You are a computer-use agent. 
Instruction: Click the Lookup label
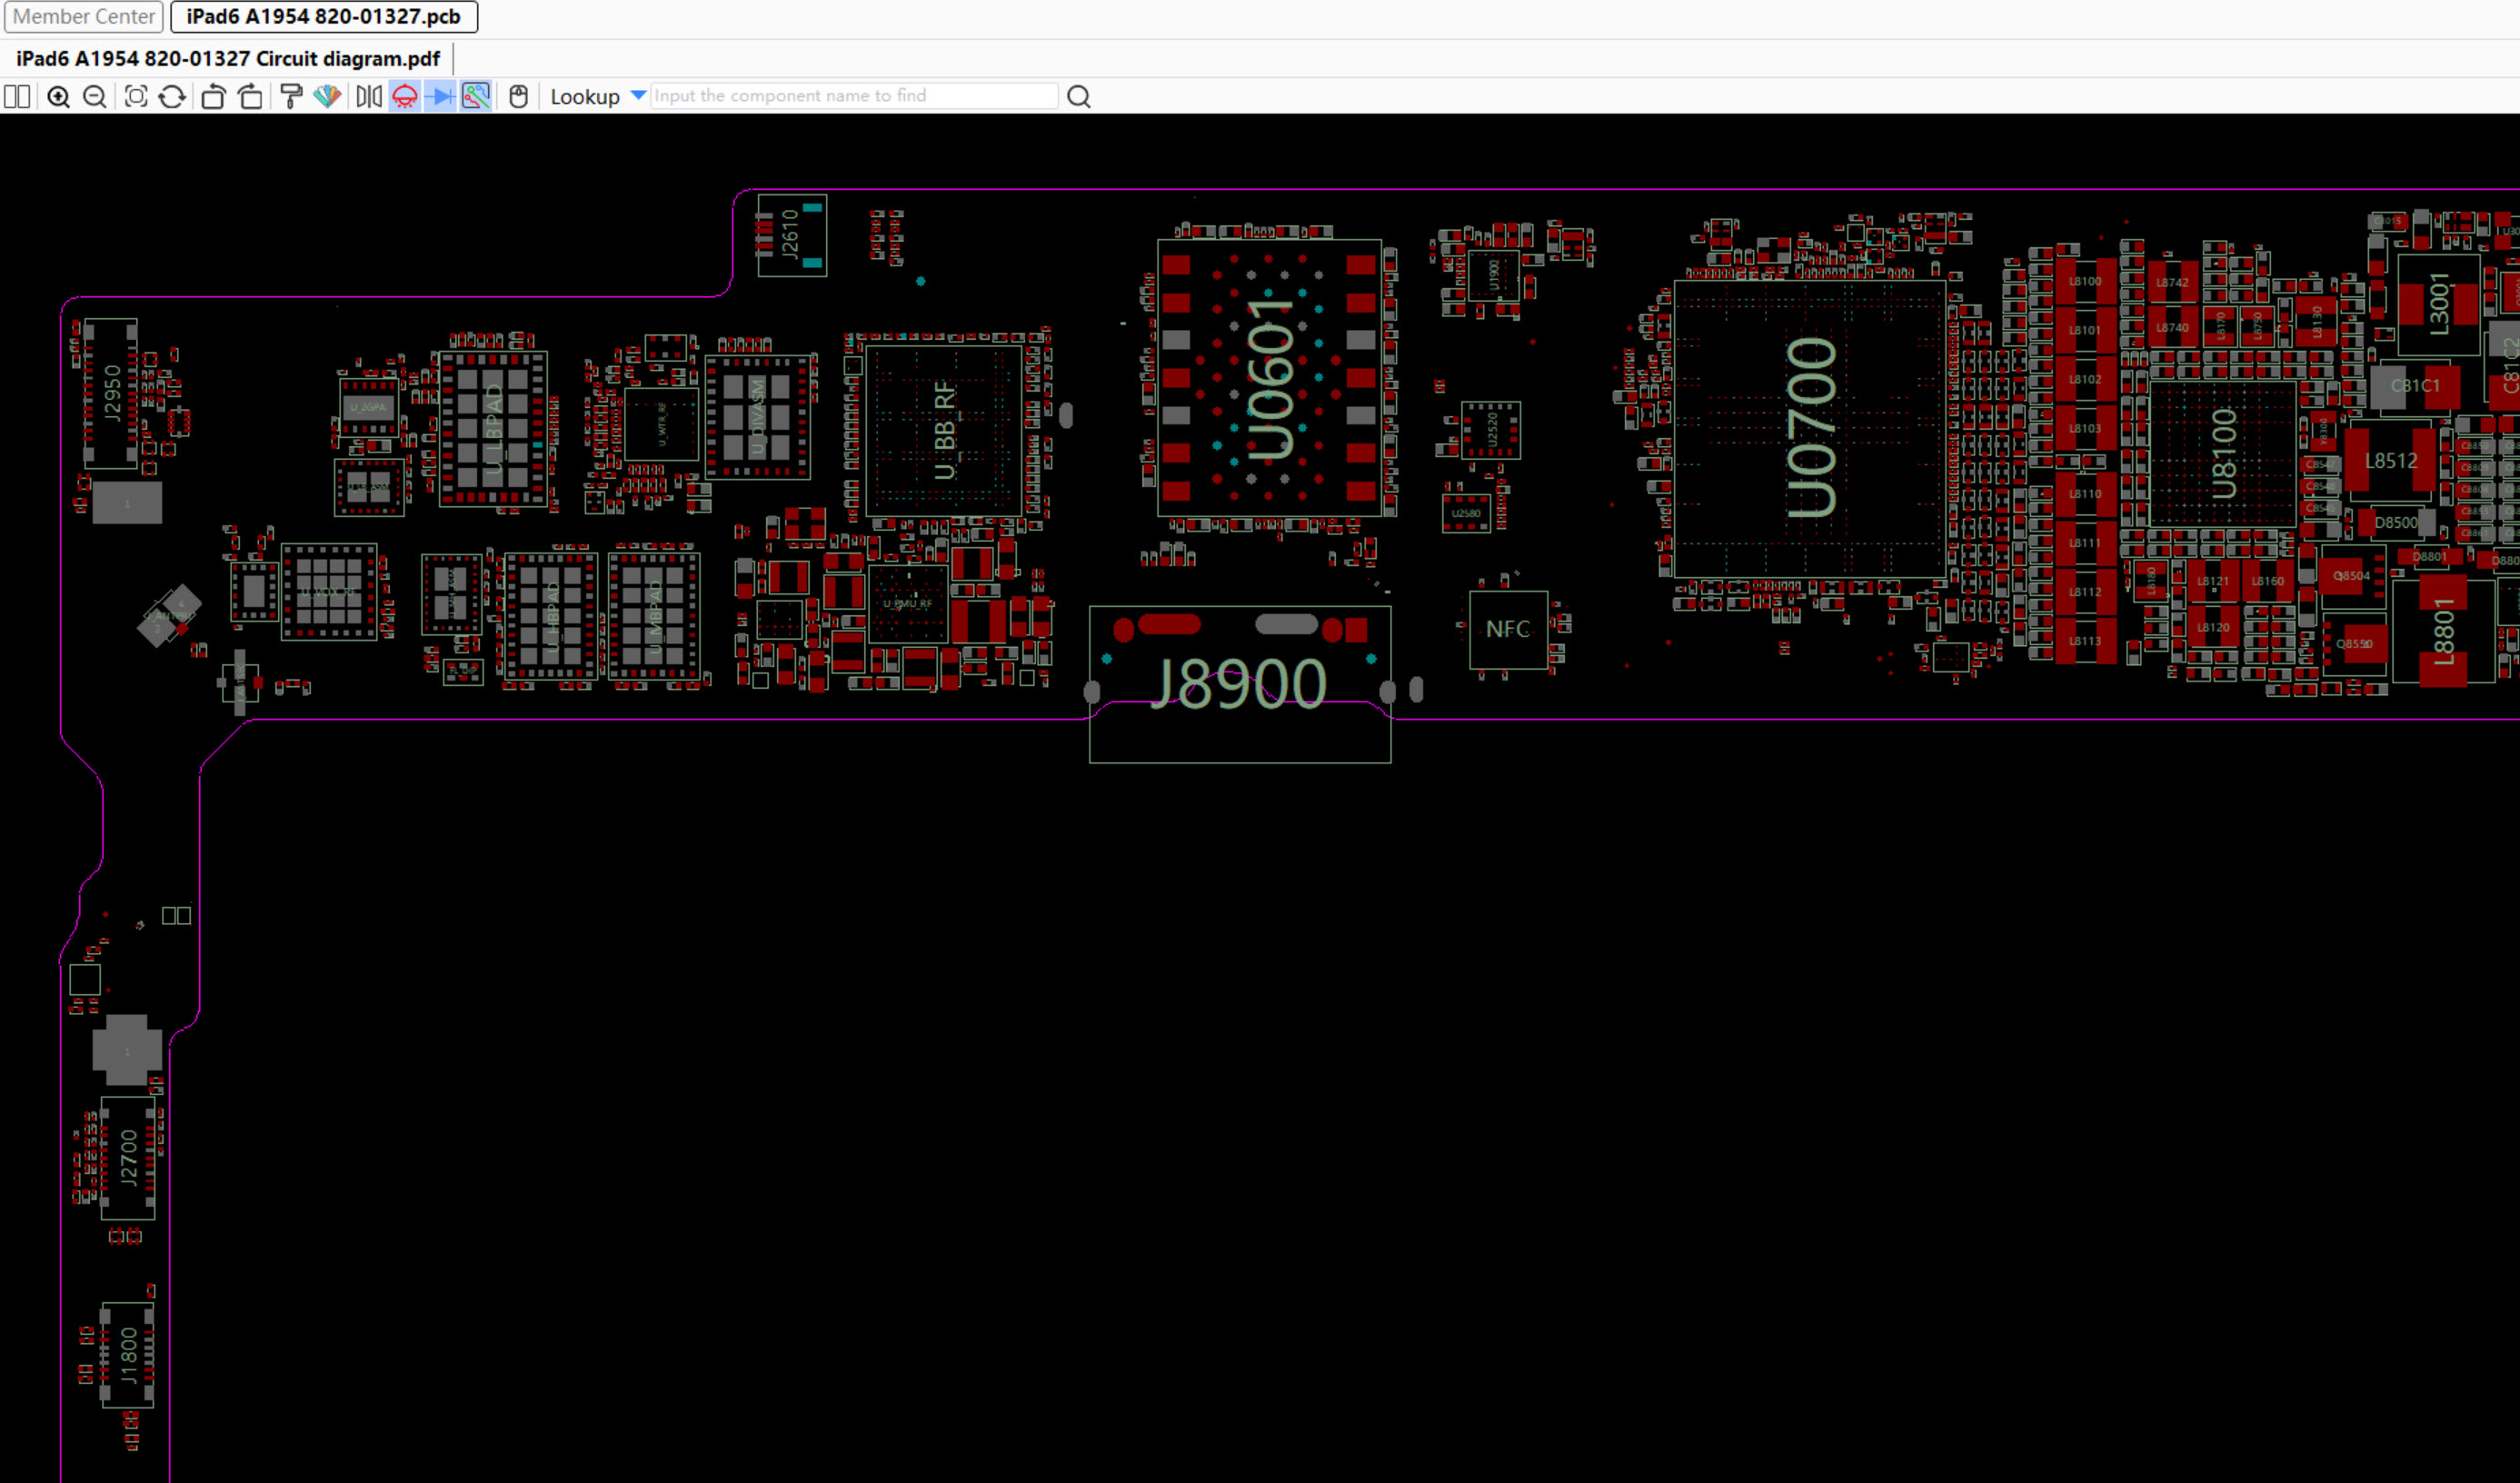pyautogui.click(x=584, y=97)
